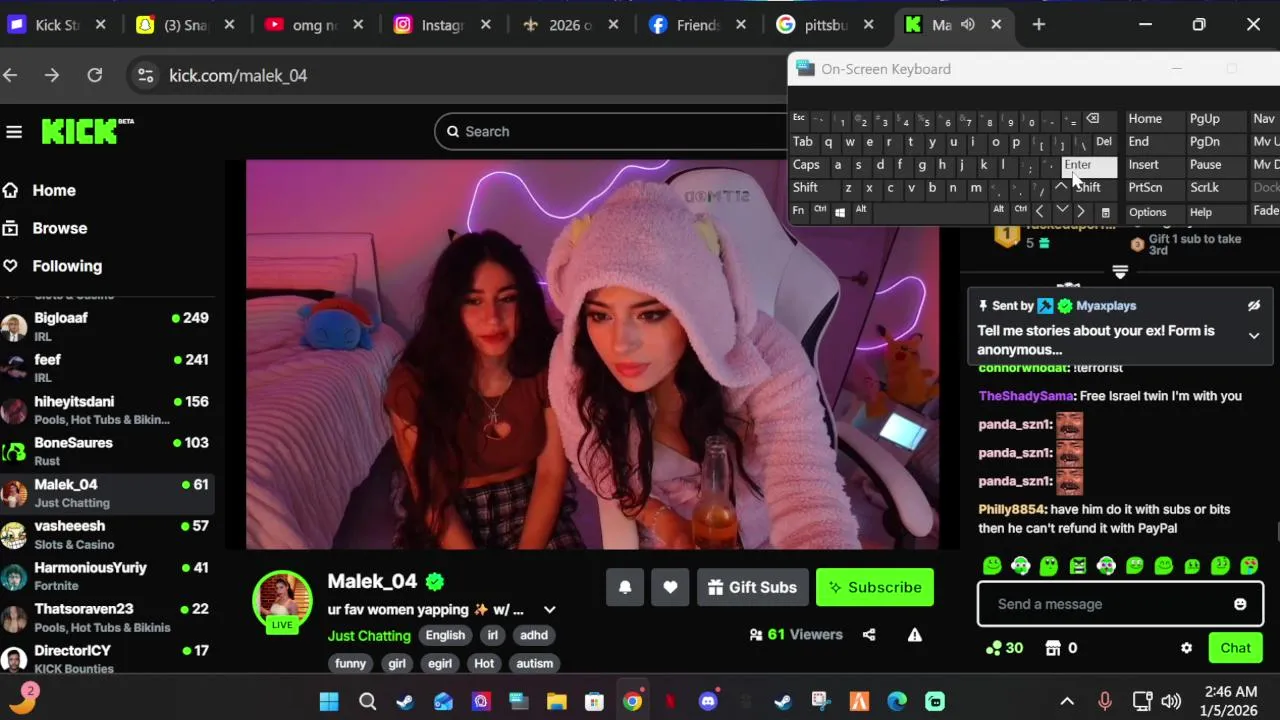Go to Home in Kick sidebar
The image size is (1280, 720).
pos(54,190)
